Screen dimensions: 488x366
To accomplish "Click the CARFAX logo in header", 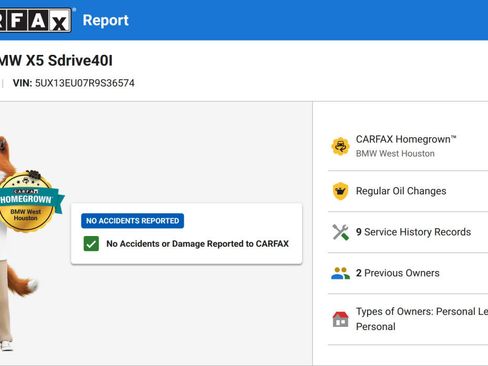I will [x=36, y=20].
